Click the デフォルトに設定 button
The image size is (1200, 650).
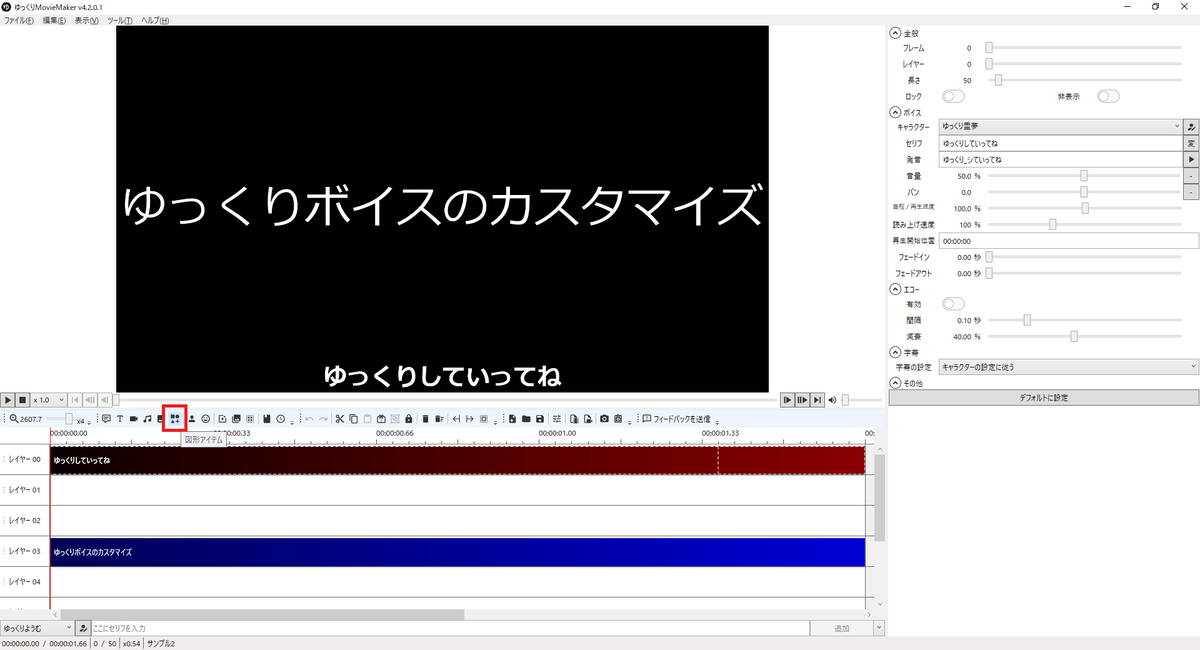click(1042, 398)
